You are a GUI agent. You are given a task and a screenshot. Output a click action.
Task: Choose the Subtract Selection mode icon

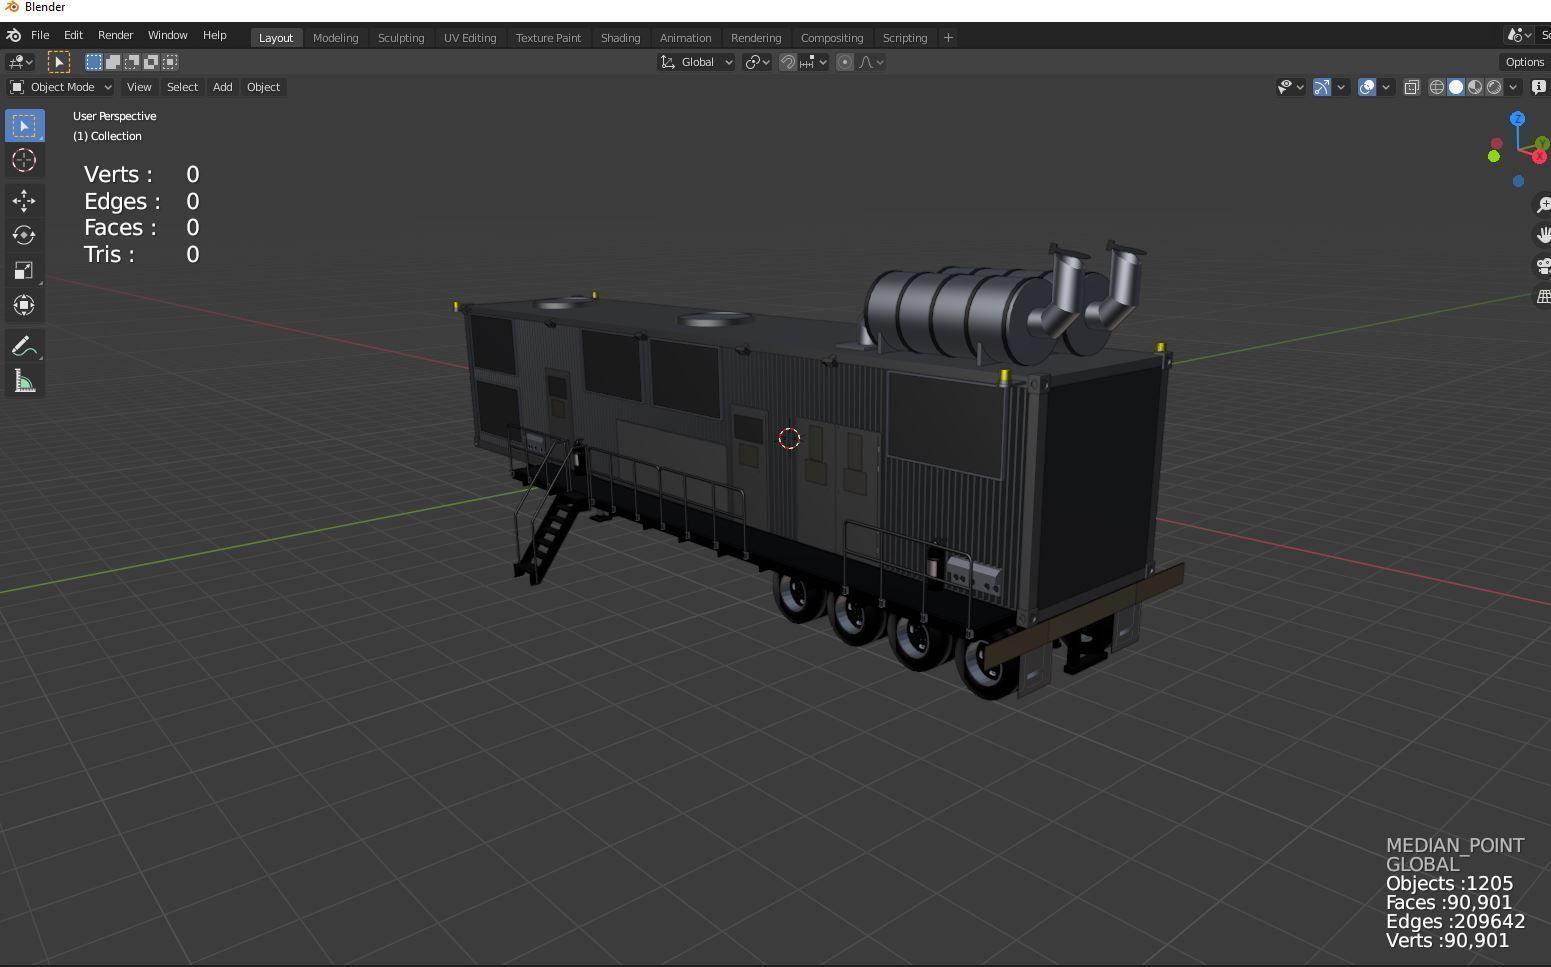pos(132,62)
